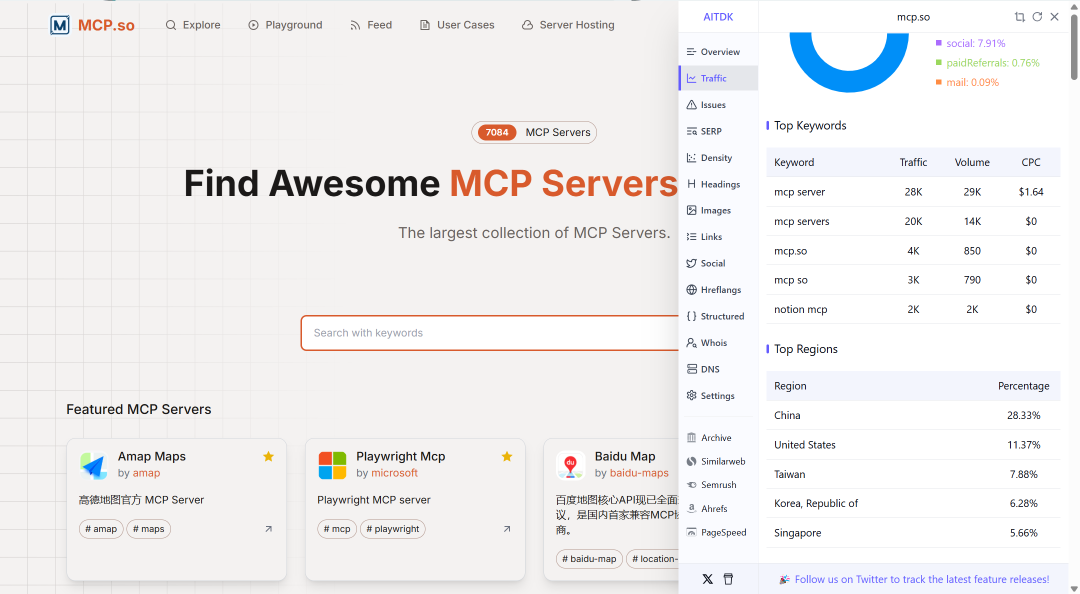
Task: Click the Playwright Mcp external arrow icon
Action: [x=507, y=529]
